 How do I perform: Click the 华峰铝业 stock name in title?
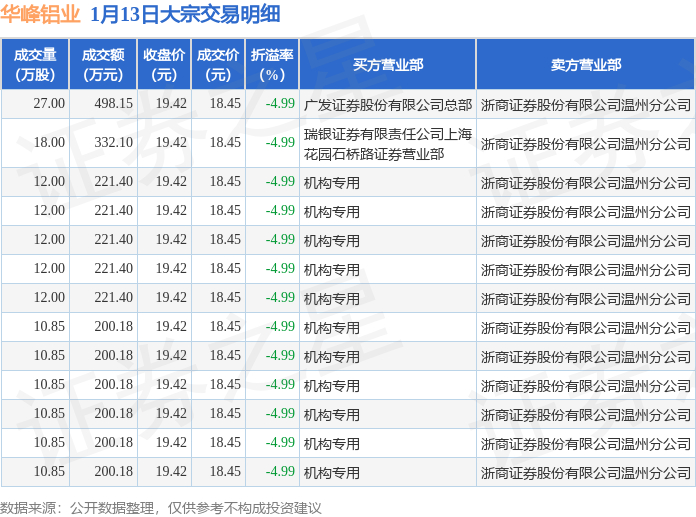pos(40,14)
